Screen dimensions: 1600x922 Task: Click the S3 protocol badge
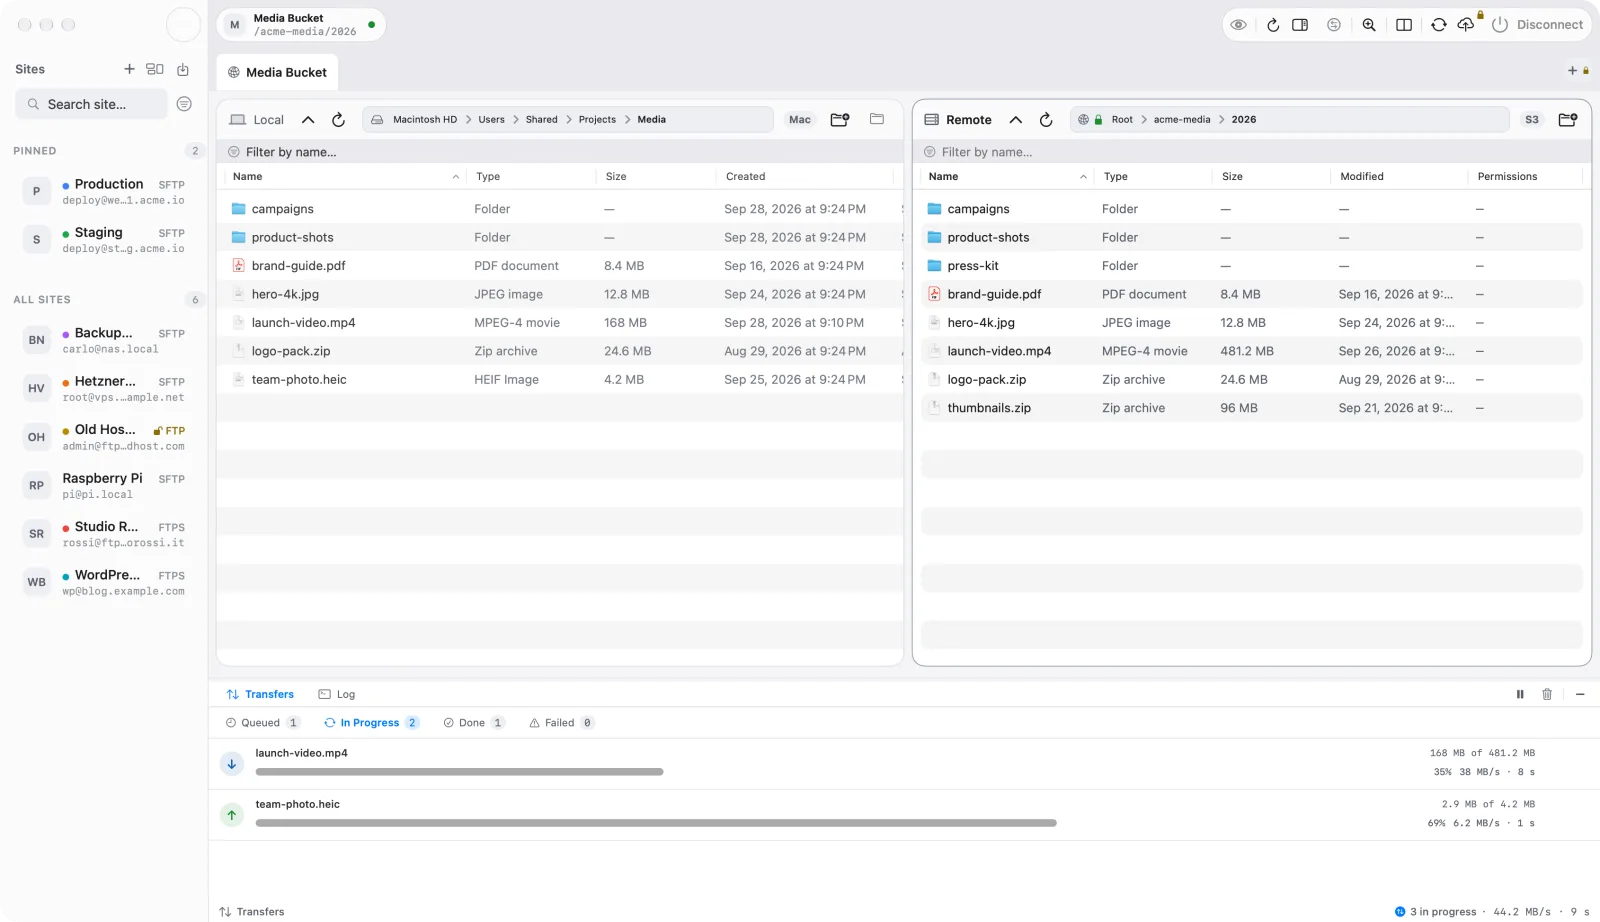1532,120
